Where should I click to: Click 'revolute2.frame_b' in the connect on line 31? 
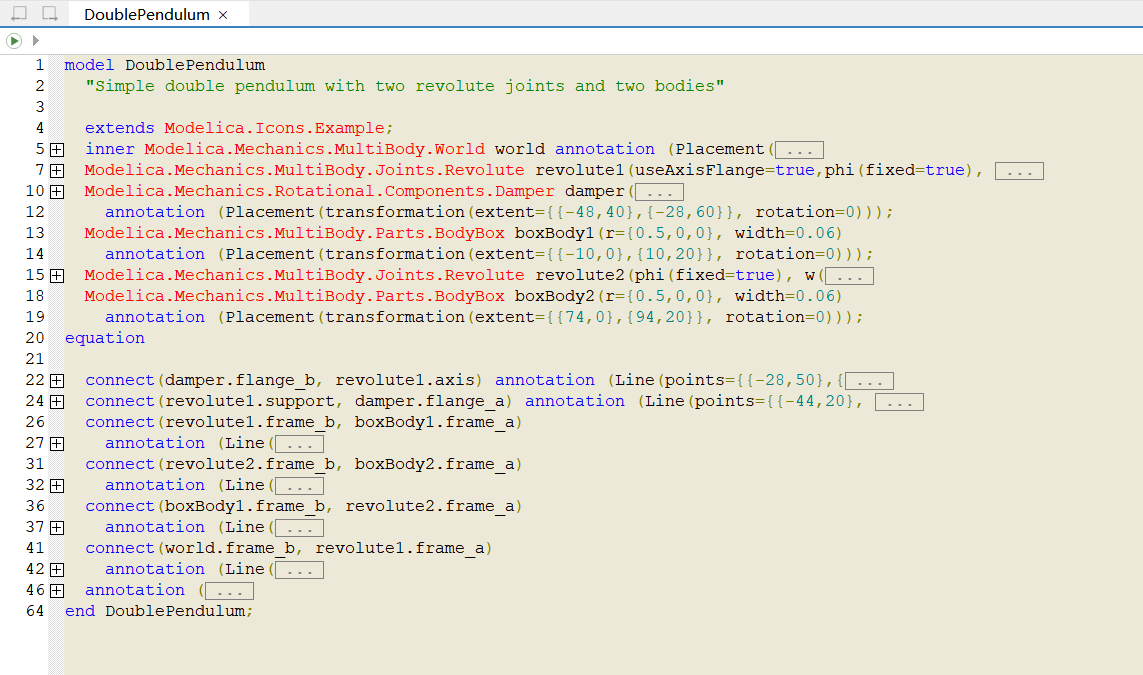[249, 464]
